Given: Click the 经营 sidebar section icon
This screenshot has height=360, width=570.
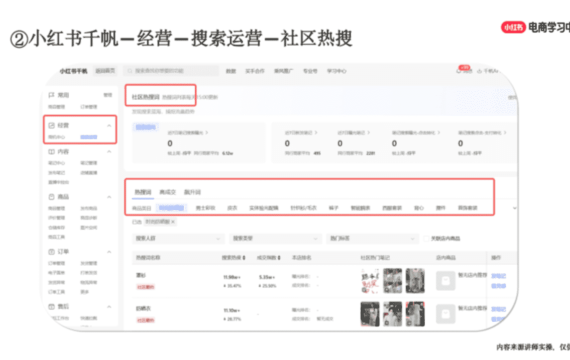Looking at the screenshot, I should coord(52,125).
